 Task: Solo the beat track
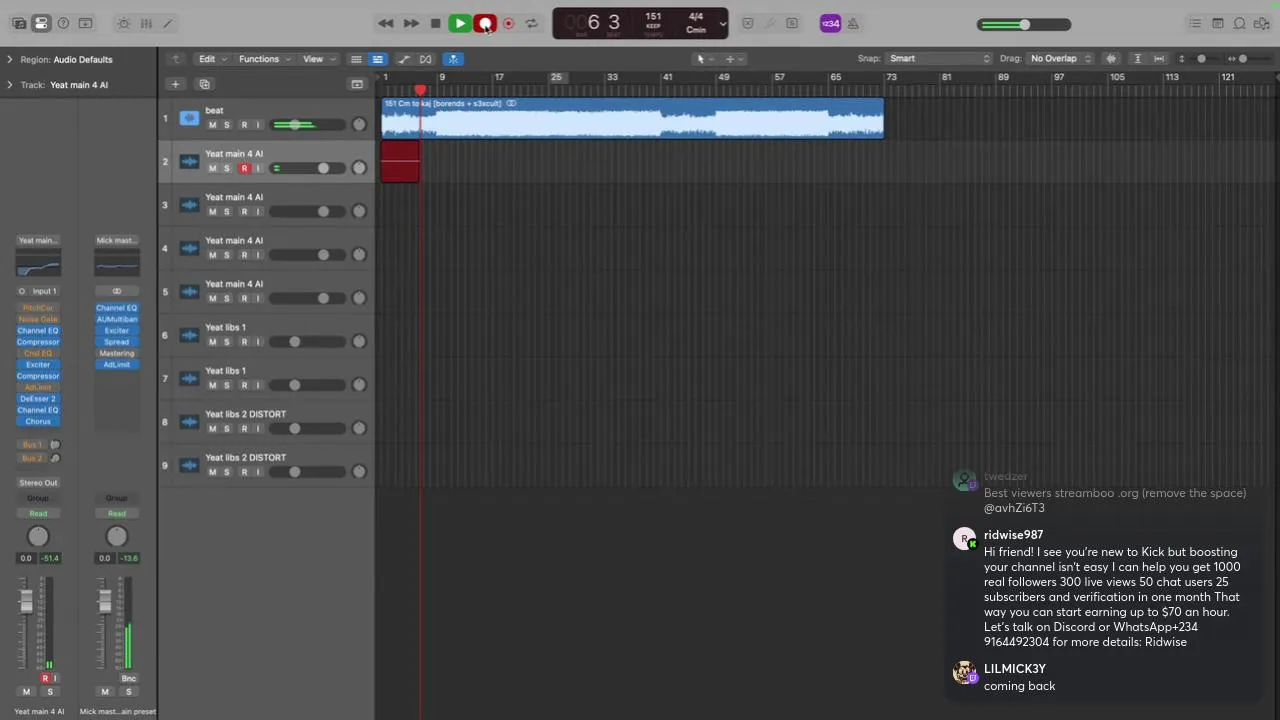[227, 125]
